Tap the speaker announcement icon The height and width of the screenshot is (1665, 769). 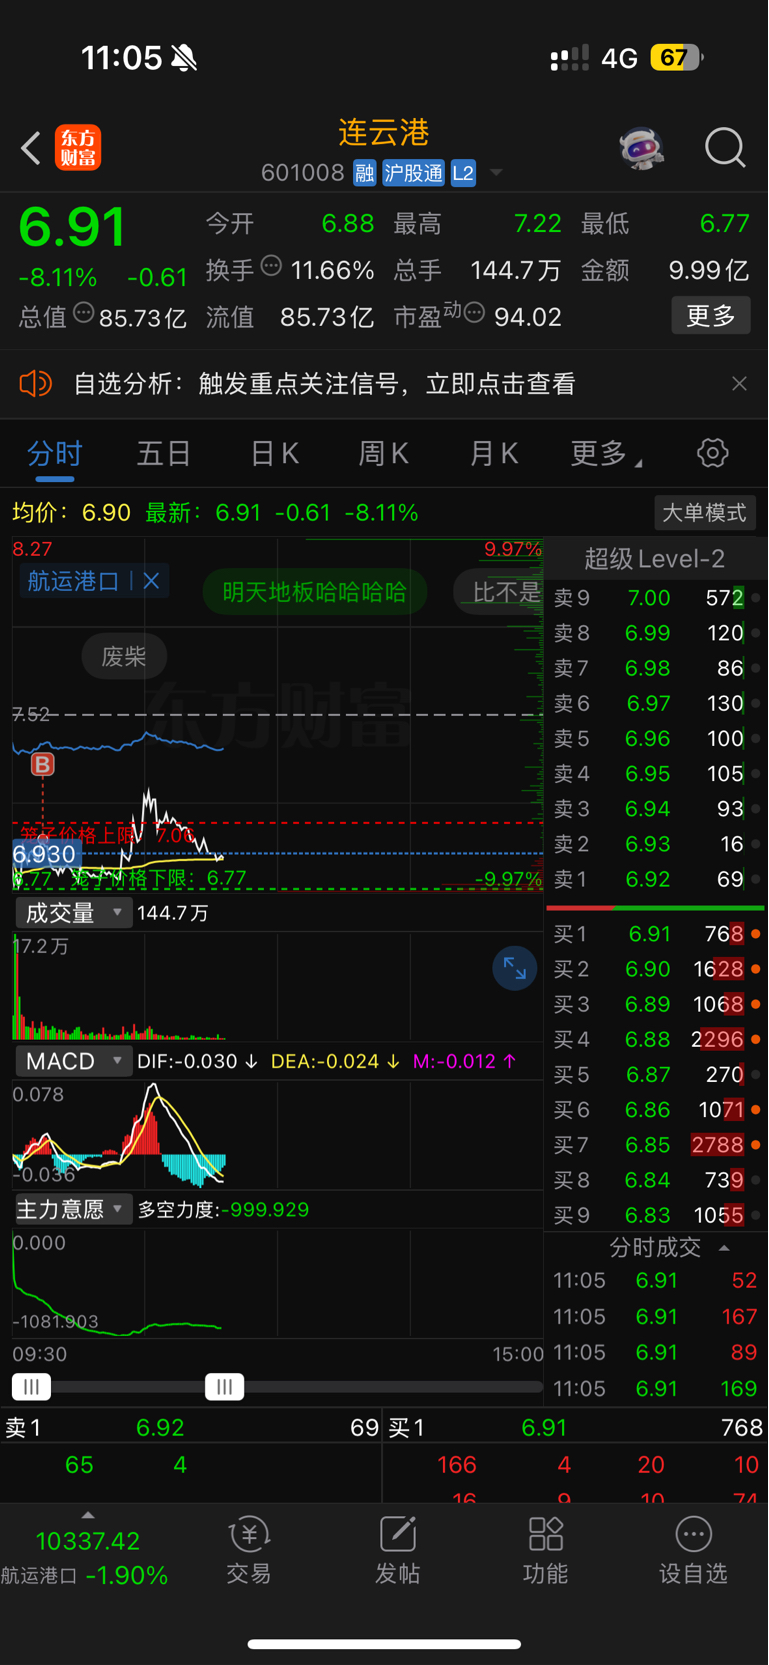coord(35,384)
